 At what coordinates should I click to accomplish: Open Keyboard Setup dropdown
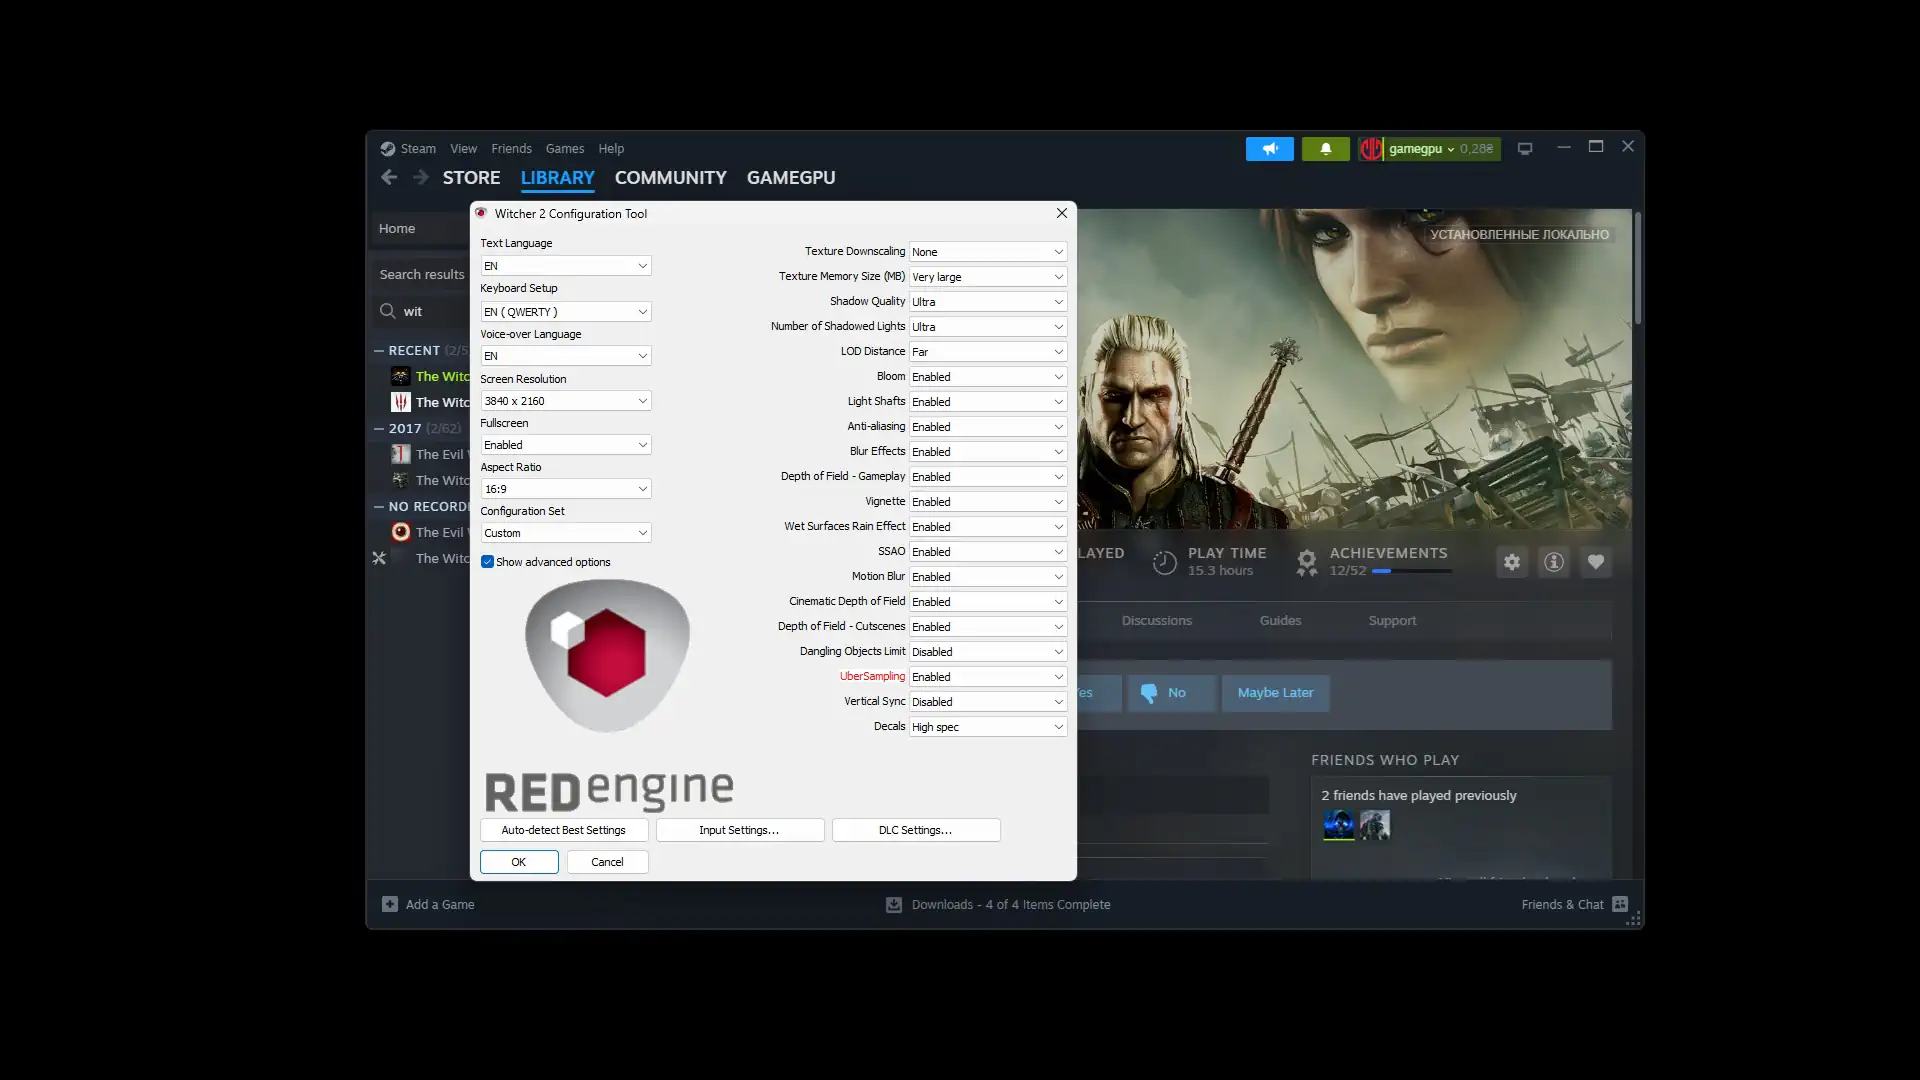(x=565, y=312)
